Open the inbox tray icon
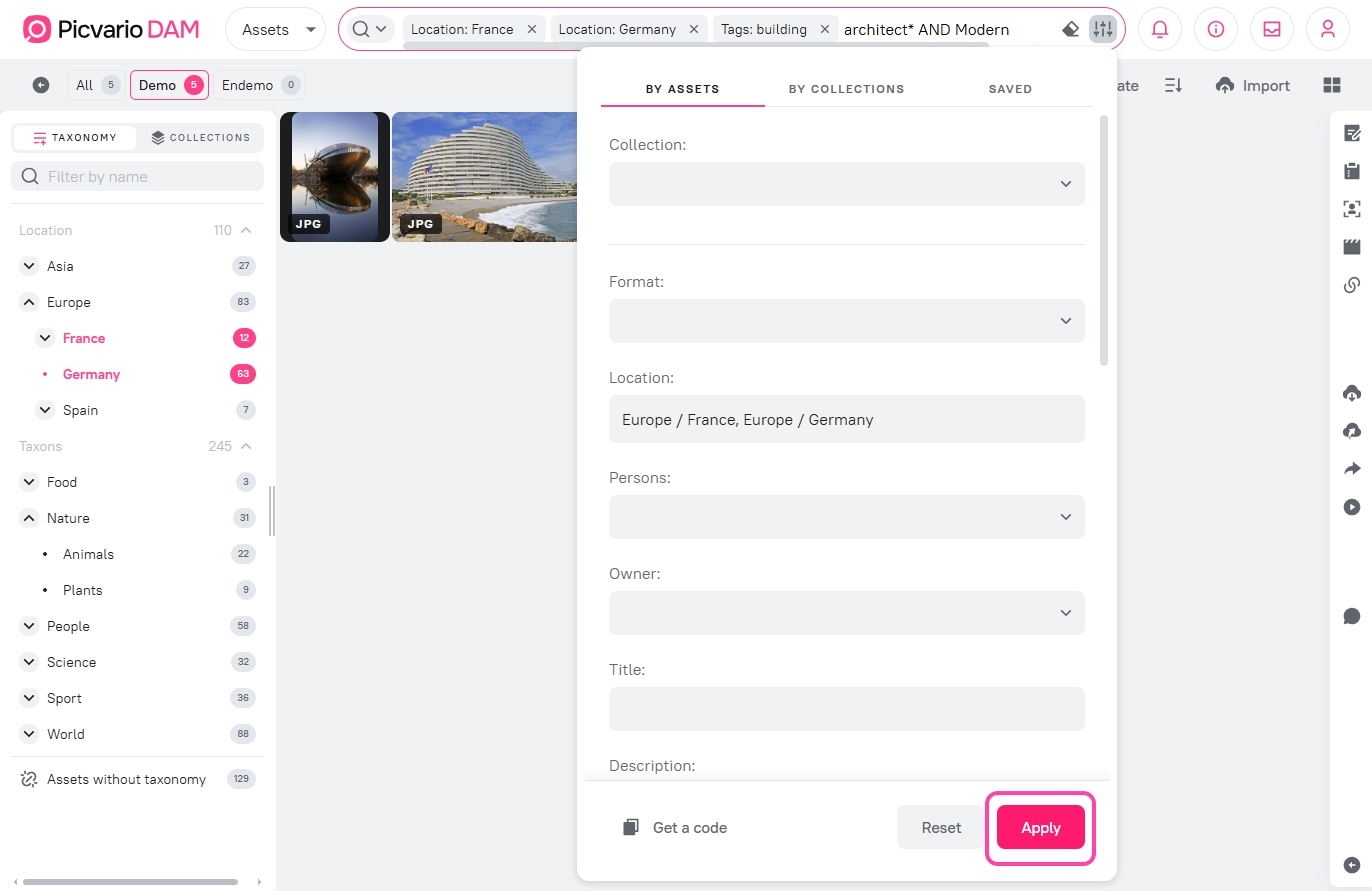 (x=1272, y=29)
